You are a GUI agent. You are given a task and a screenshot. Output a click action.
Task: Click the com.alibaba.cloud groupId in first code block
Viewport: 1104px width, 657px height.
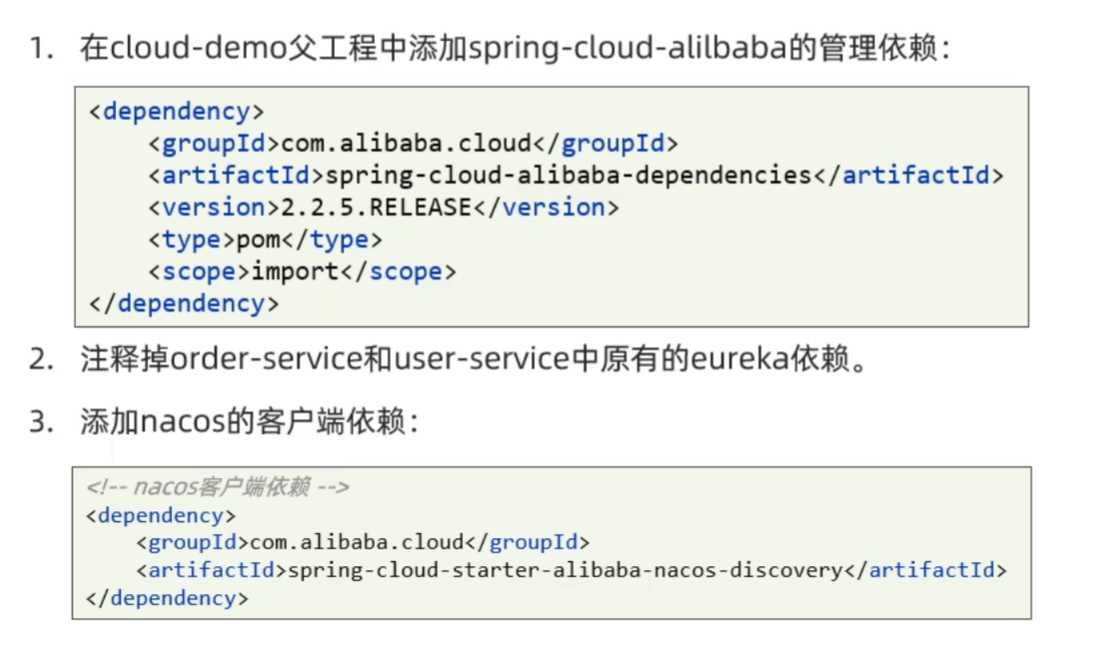[406, 143]
